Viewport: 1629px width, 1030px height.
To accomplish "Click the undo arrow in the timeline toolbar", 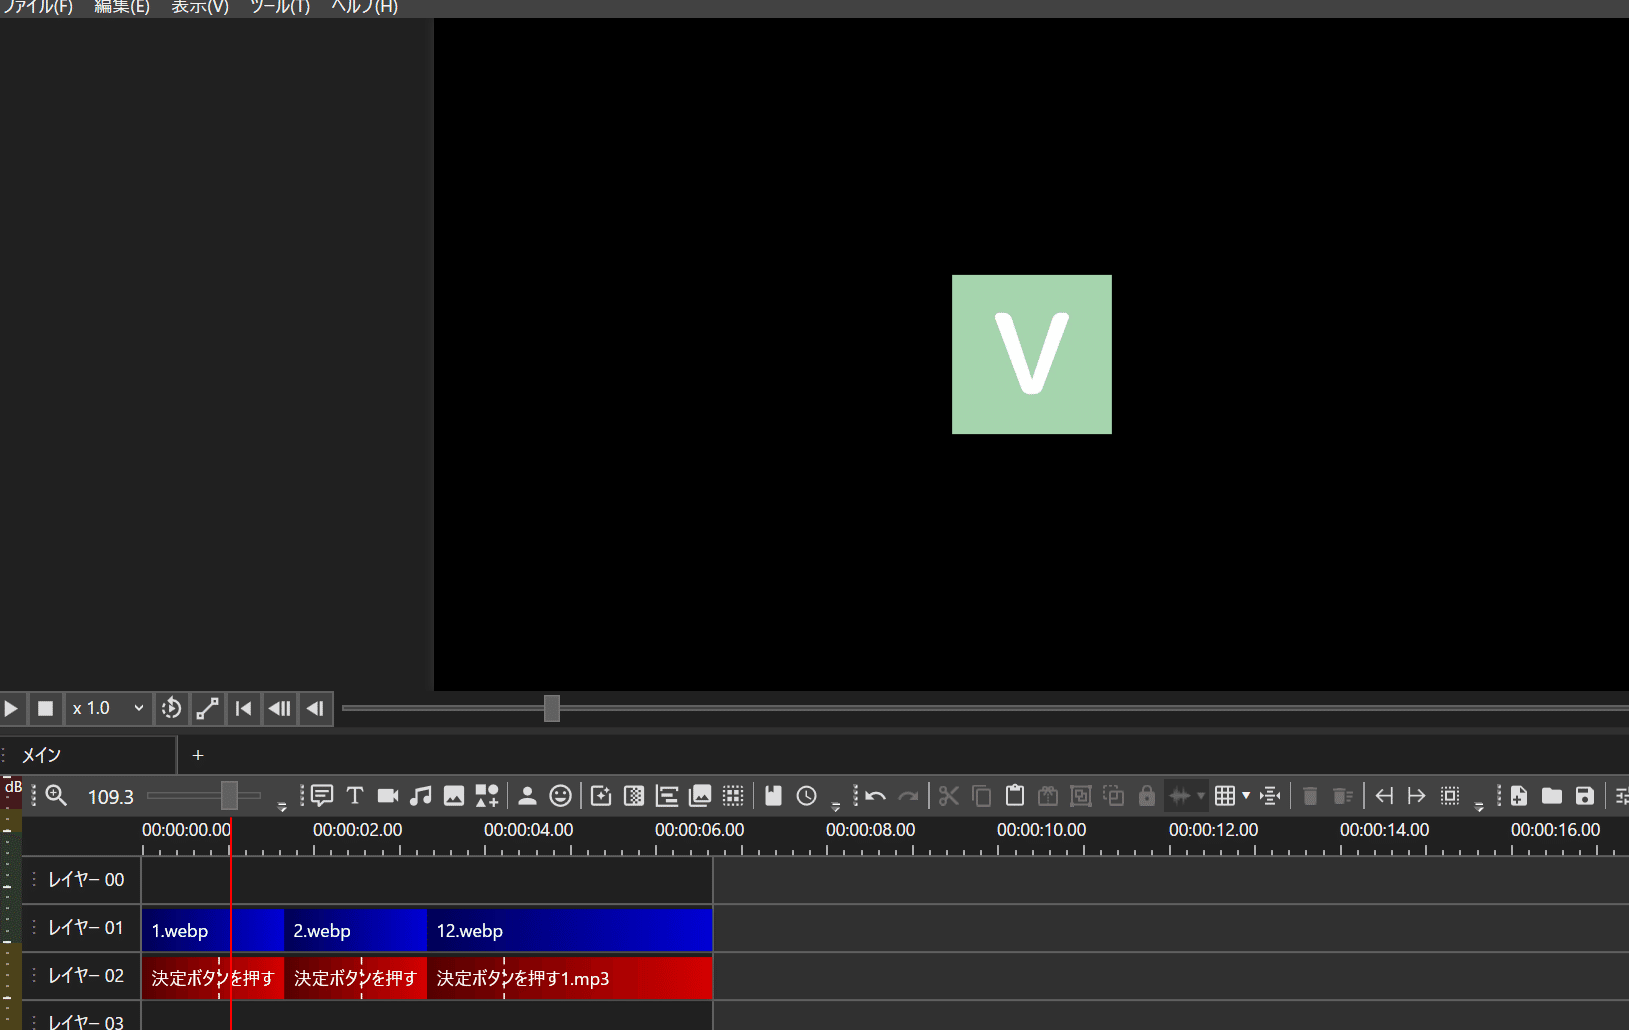I will click(876, 796).
